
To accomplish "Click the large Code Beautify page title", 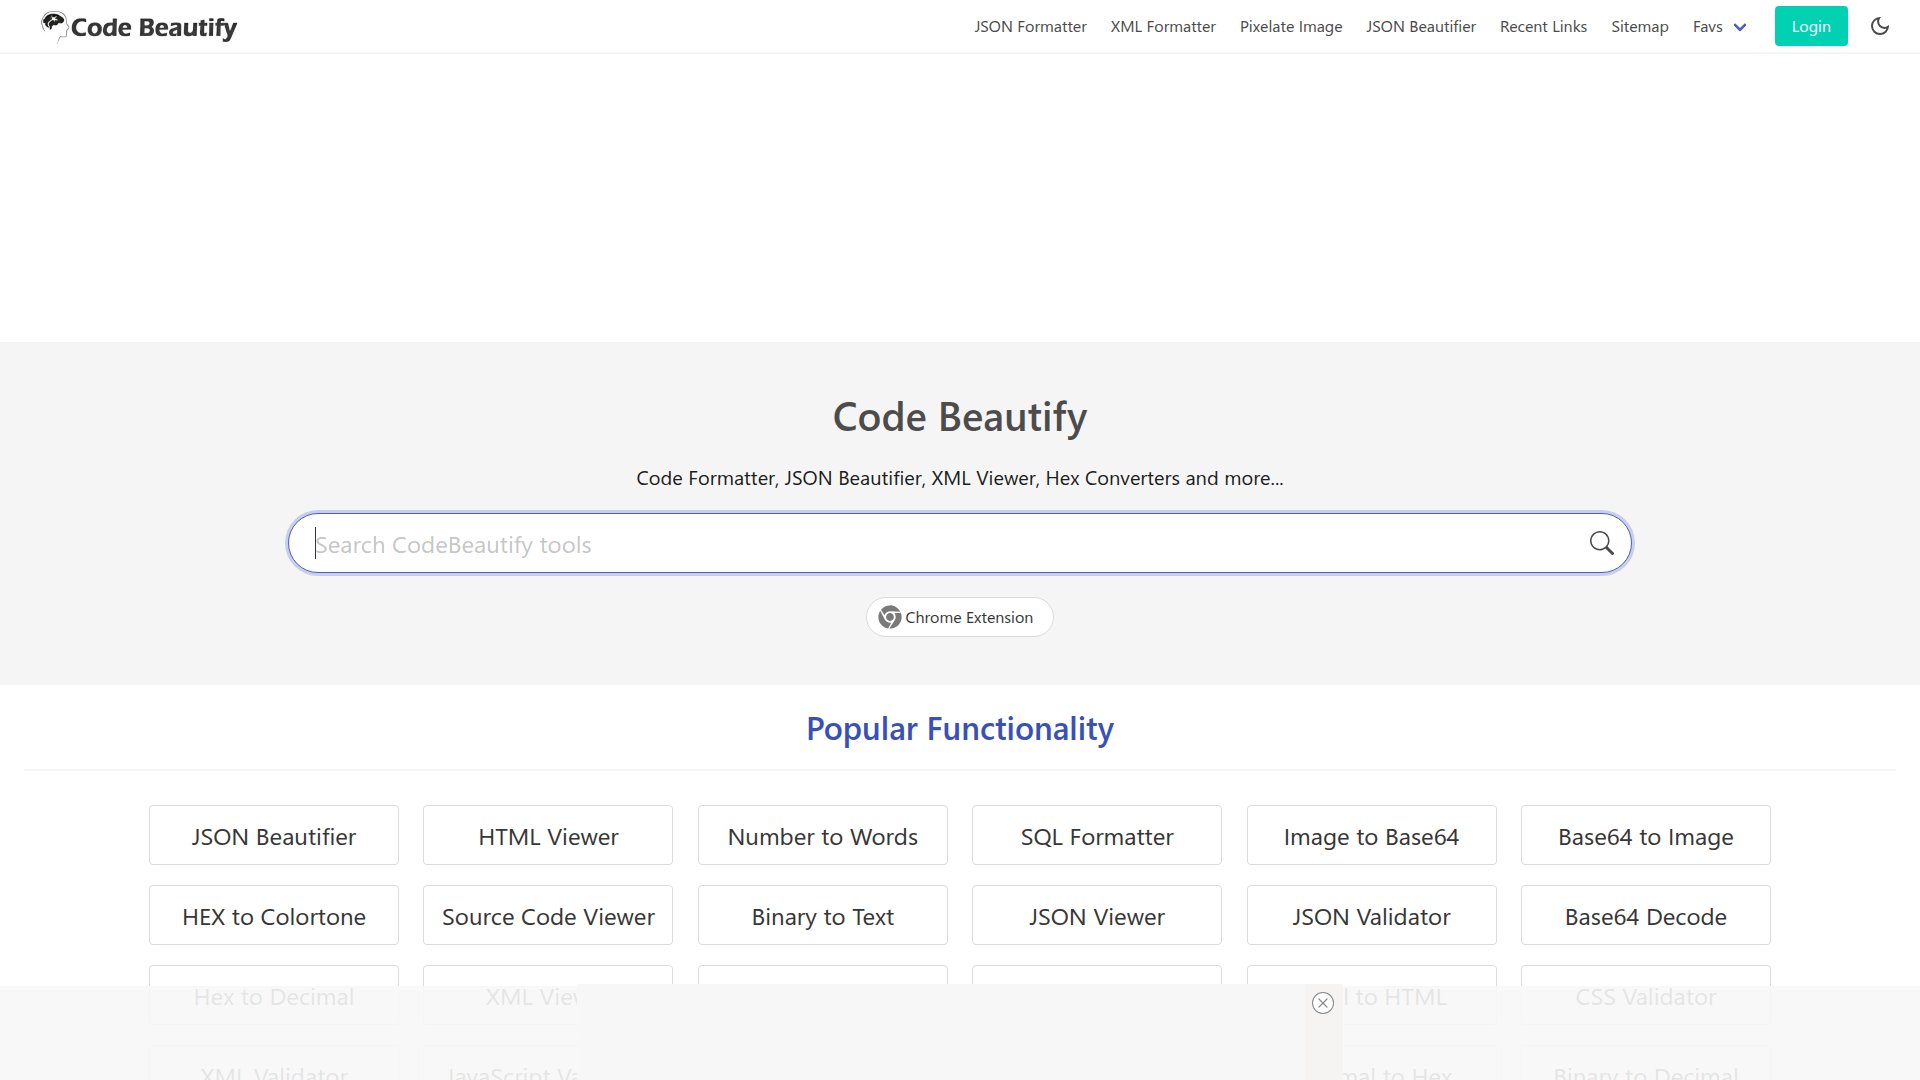I will coord(960,417).
